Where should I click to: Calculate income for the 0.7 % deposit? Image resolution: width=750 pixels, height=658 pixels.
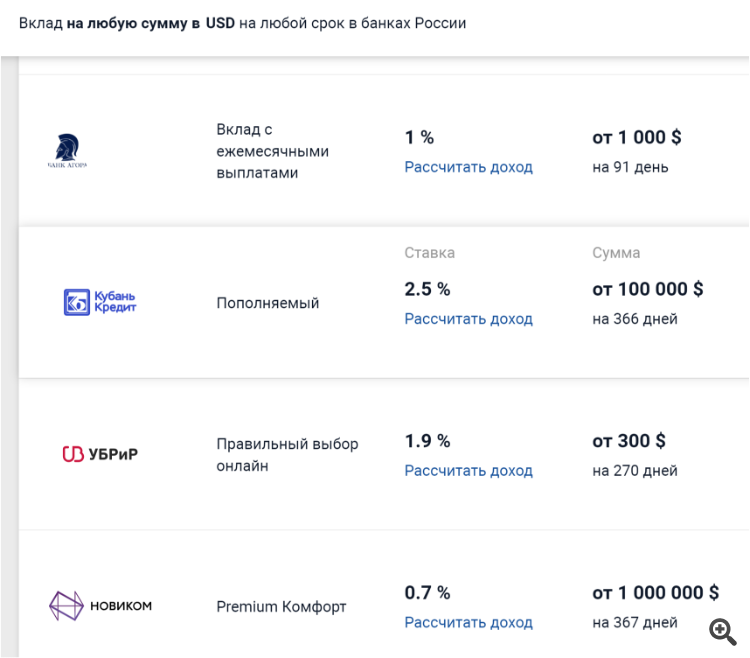coord(468,622)
